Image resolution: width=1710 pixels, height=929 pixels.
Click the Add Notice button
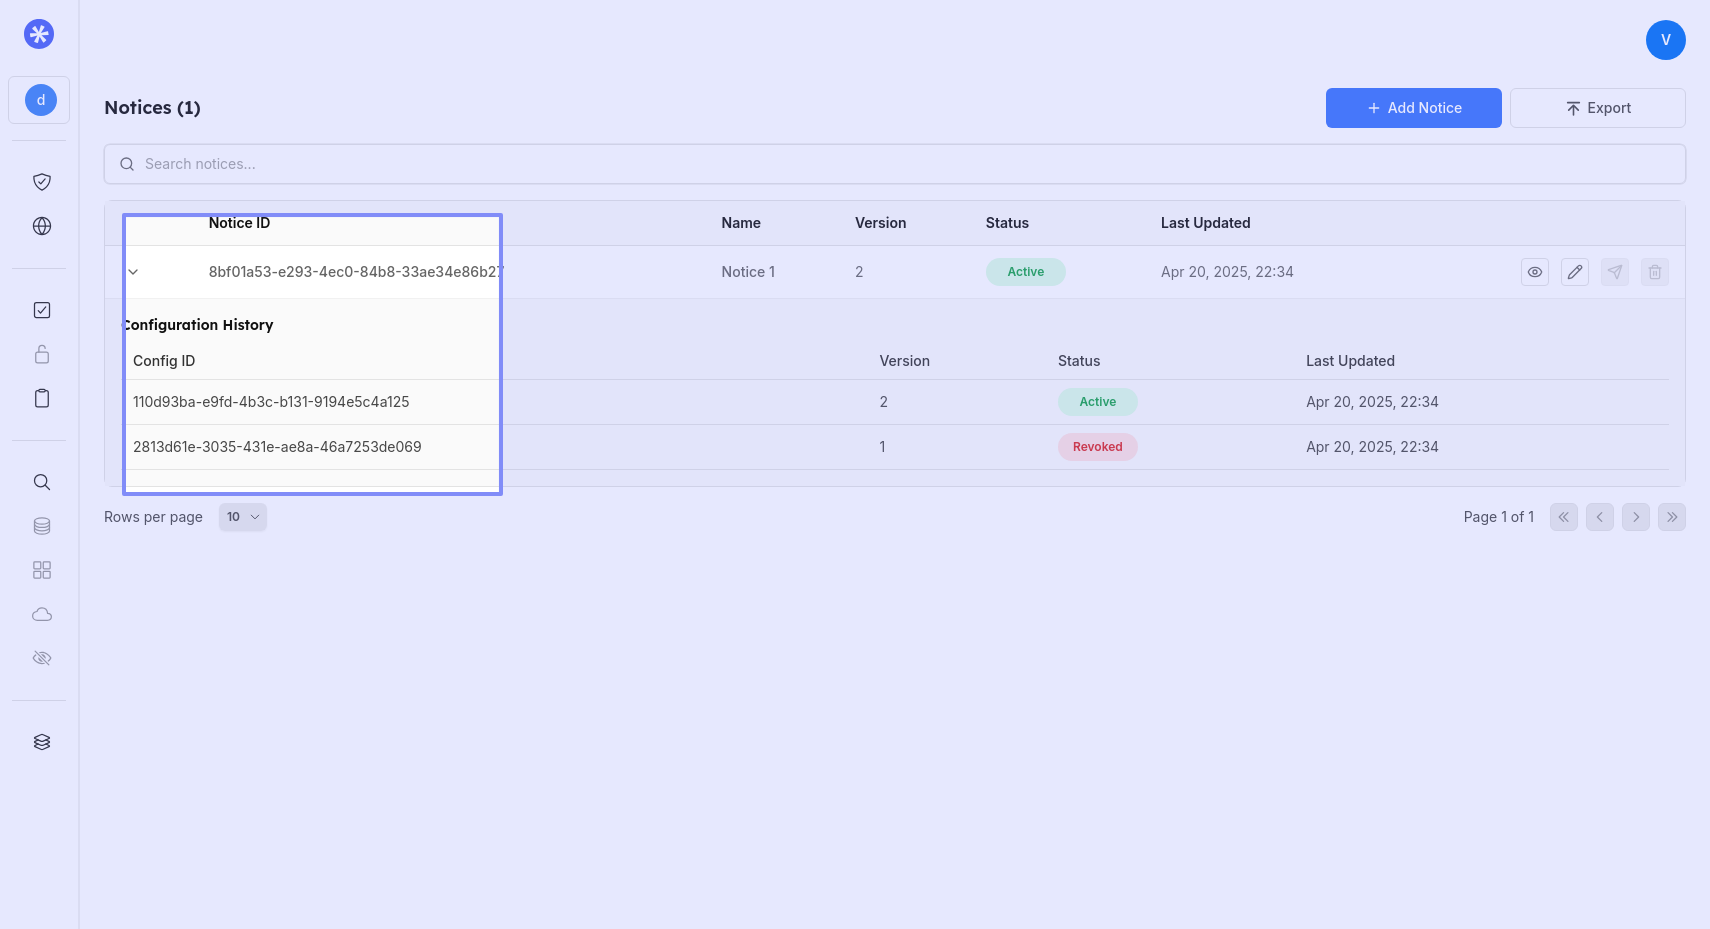point(1413,108)
